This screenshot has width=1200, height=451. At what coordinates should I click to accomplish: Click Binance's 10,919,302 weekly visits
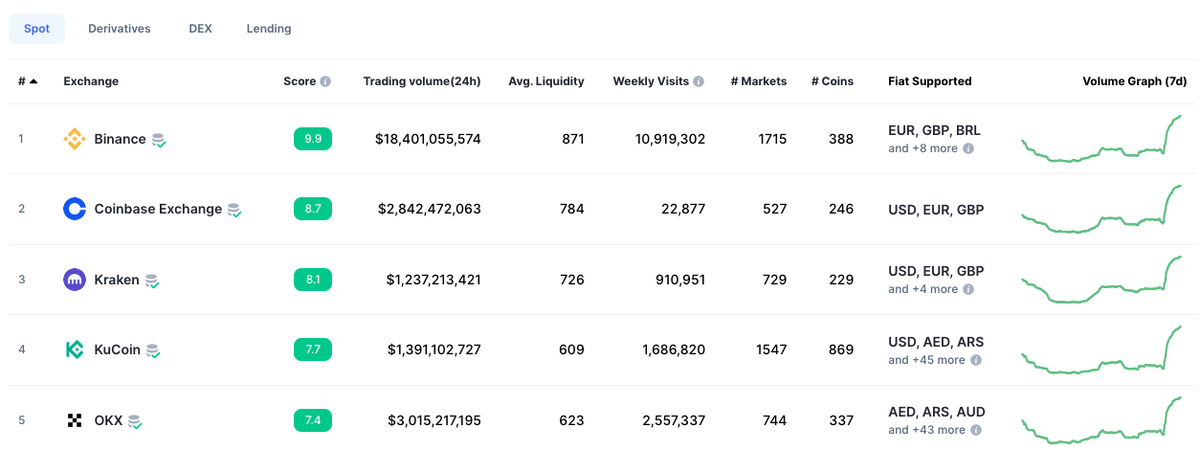(x=670, y=139)
